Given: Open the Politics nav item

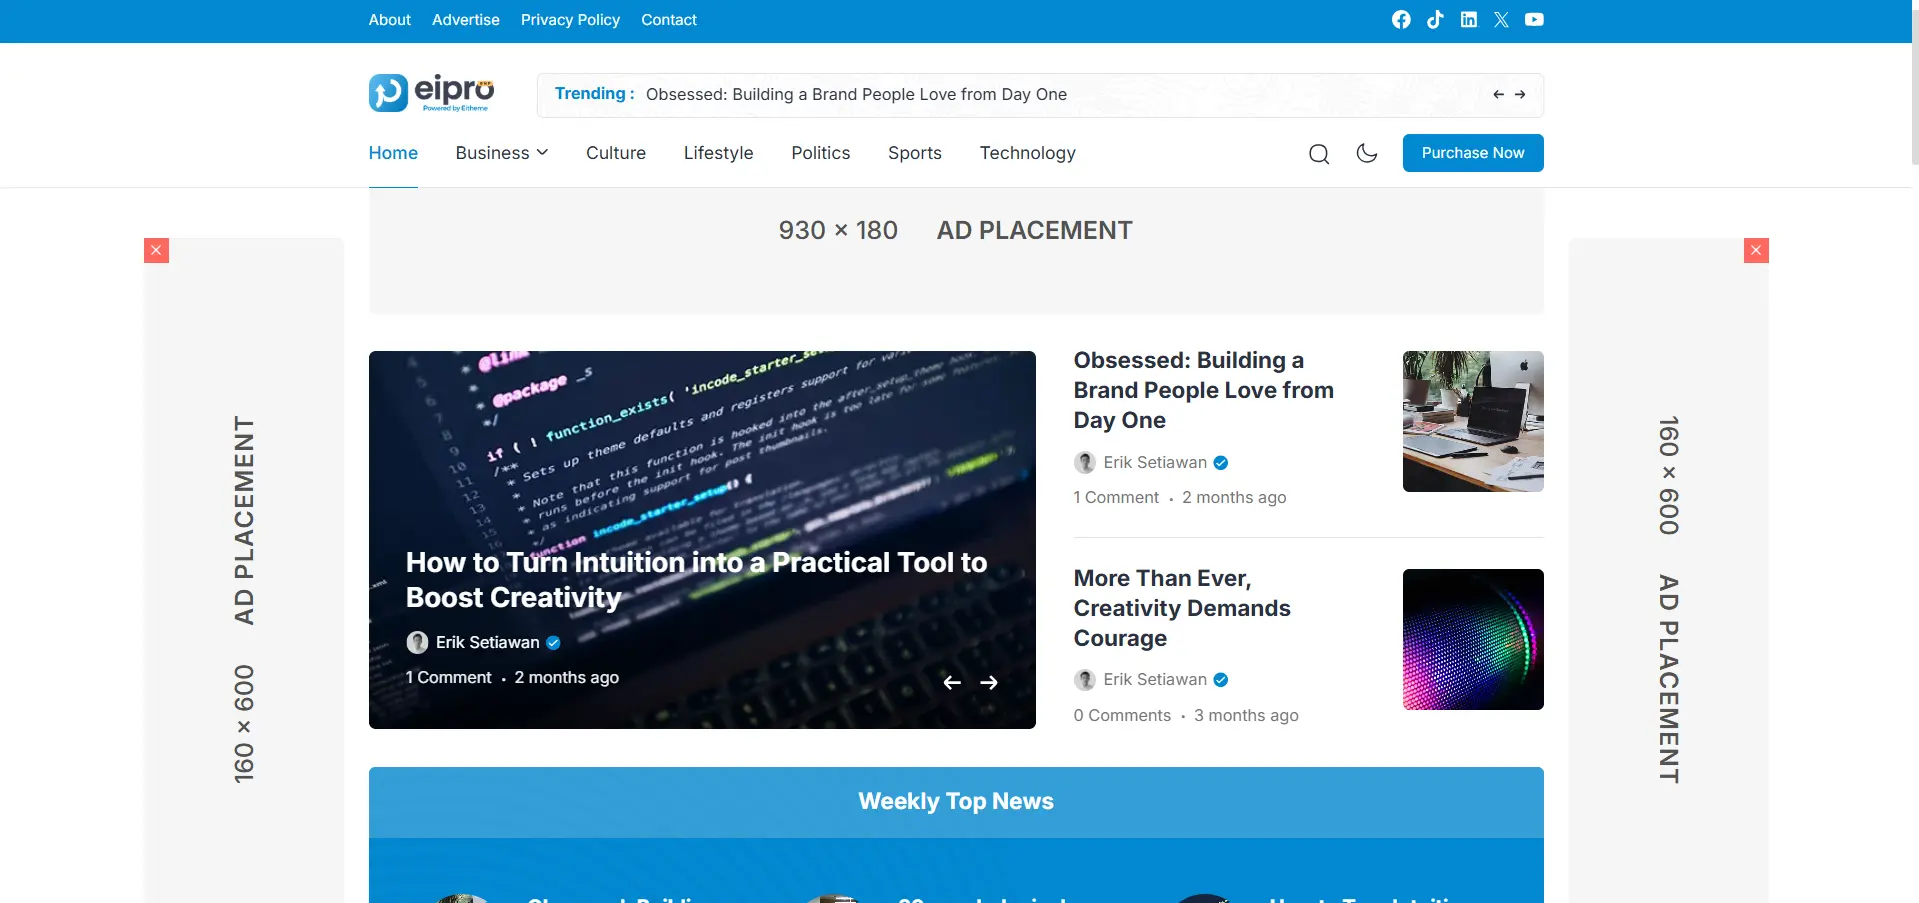Looking at the screenshot, I should (820, 153).
